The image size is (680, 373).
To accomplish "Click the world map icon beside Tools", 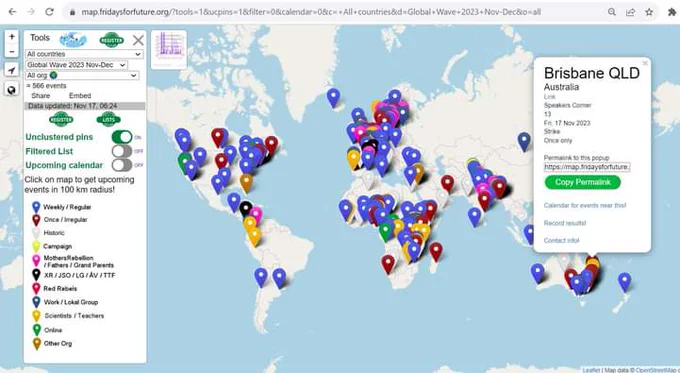I will (x=73, y=40).
